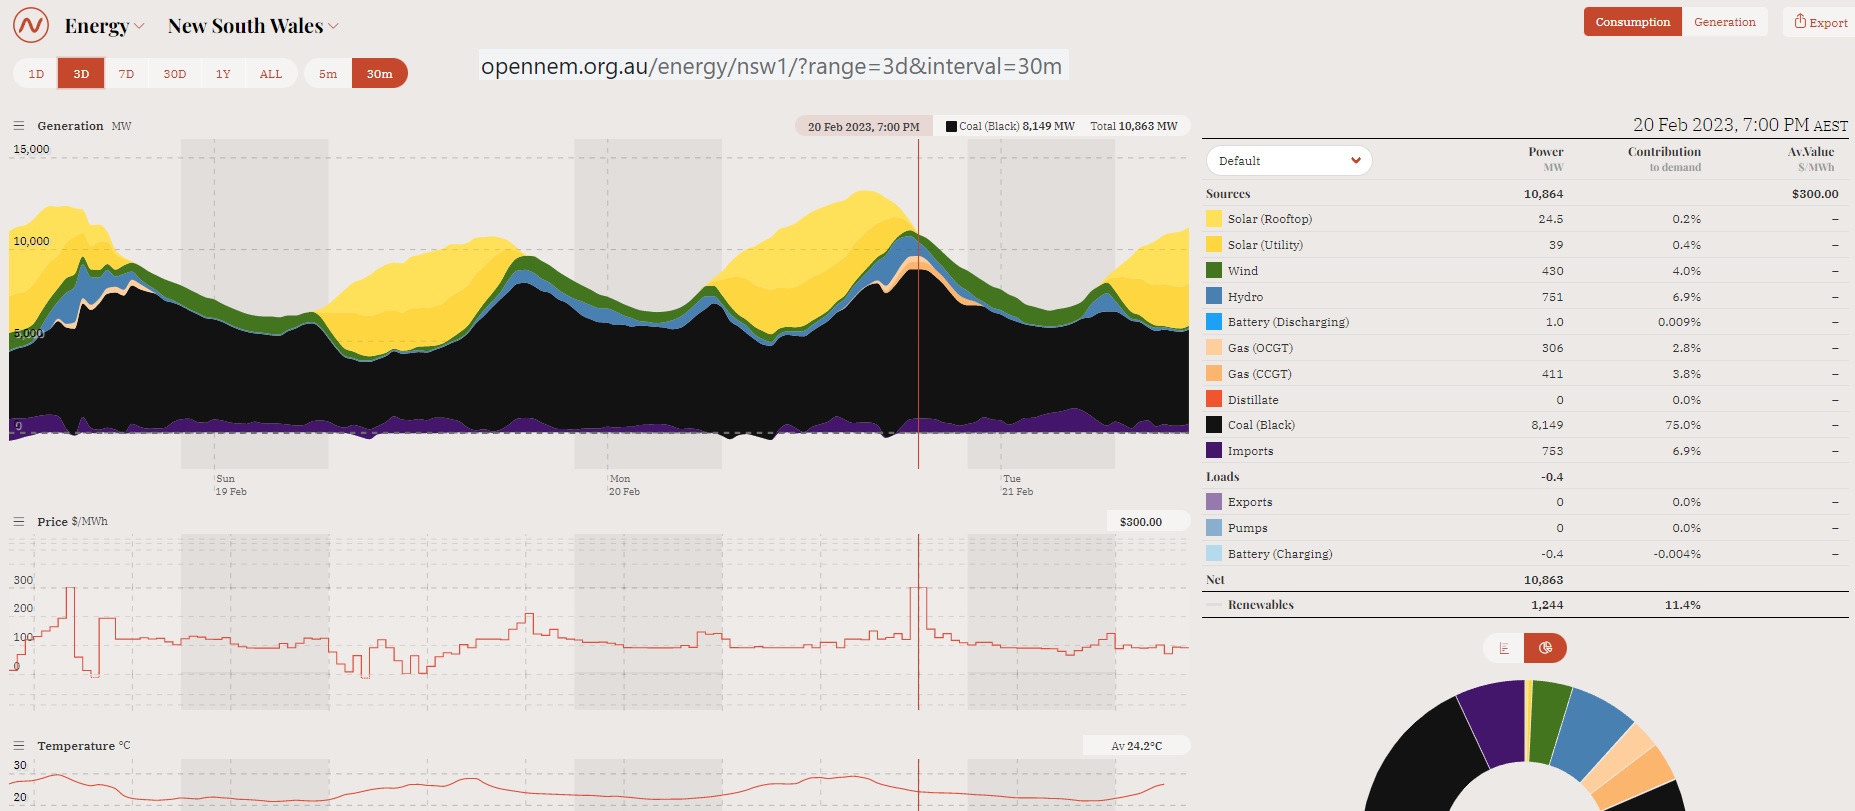Click the Export share icon

coord(1800,21)
